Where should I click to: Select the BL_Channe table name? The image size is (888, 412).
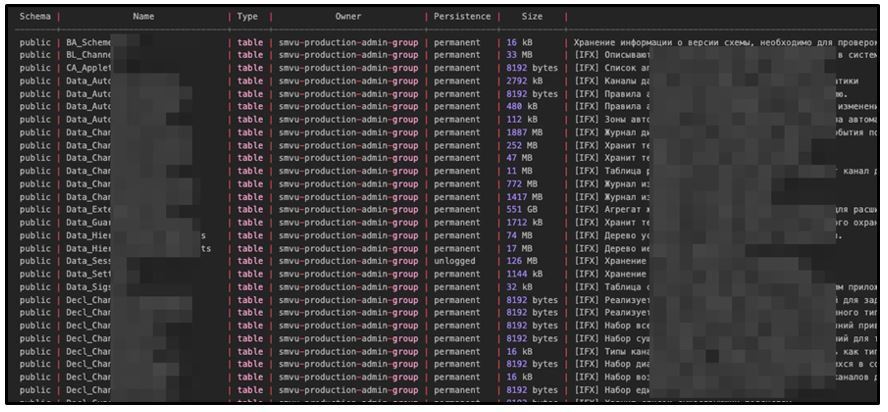click(89, 55)
